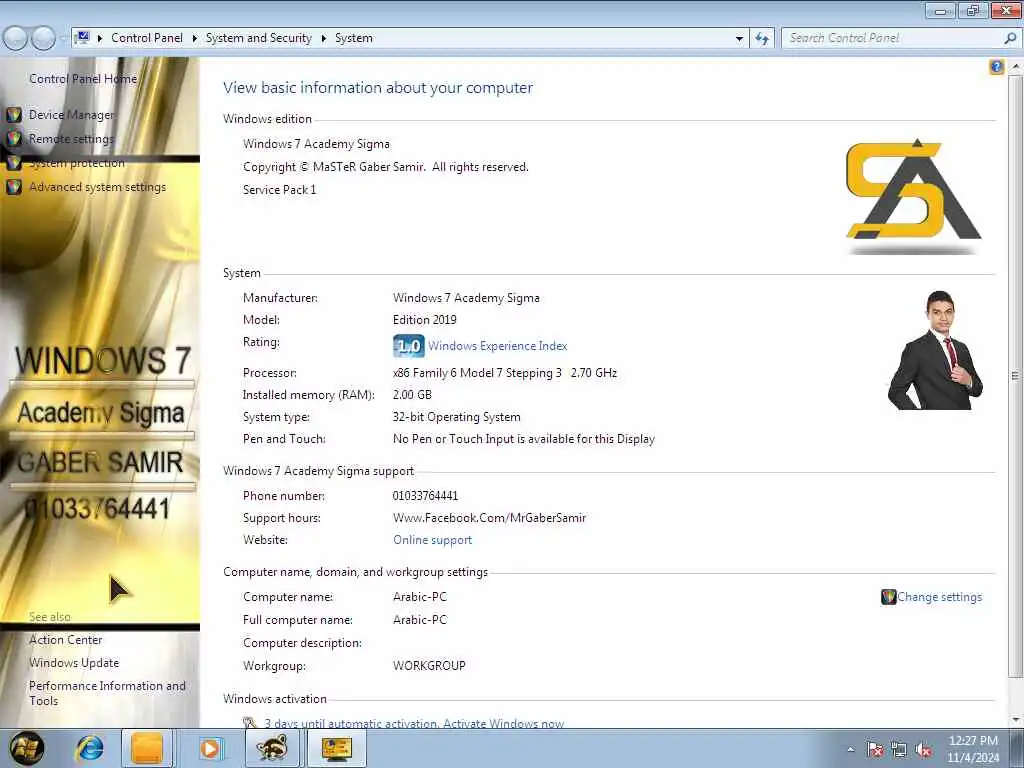The height and width of the screenshot is (768, 1024).
Task: Click the 'WORKGROUP' value
Action: coord(429,666)
